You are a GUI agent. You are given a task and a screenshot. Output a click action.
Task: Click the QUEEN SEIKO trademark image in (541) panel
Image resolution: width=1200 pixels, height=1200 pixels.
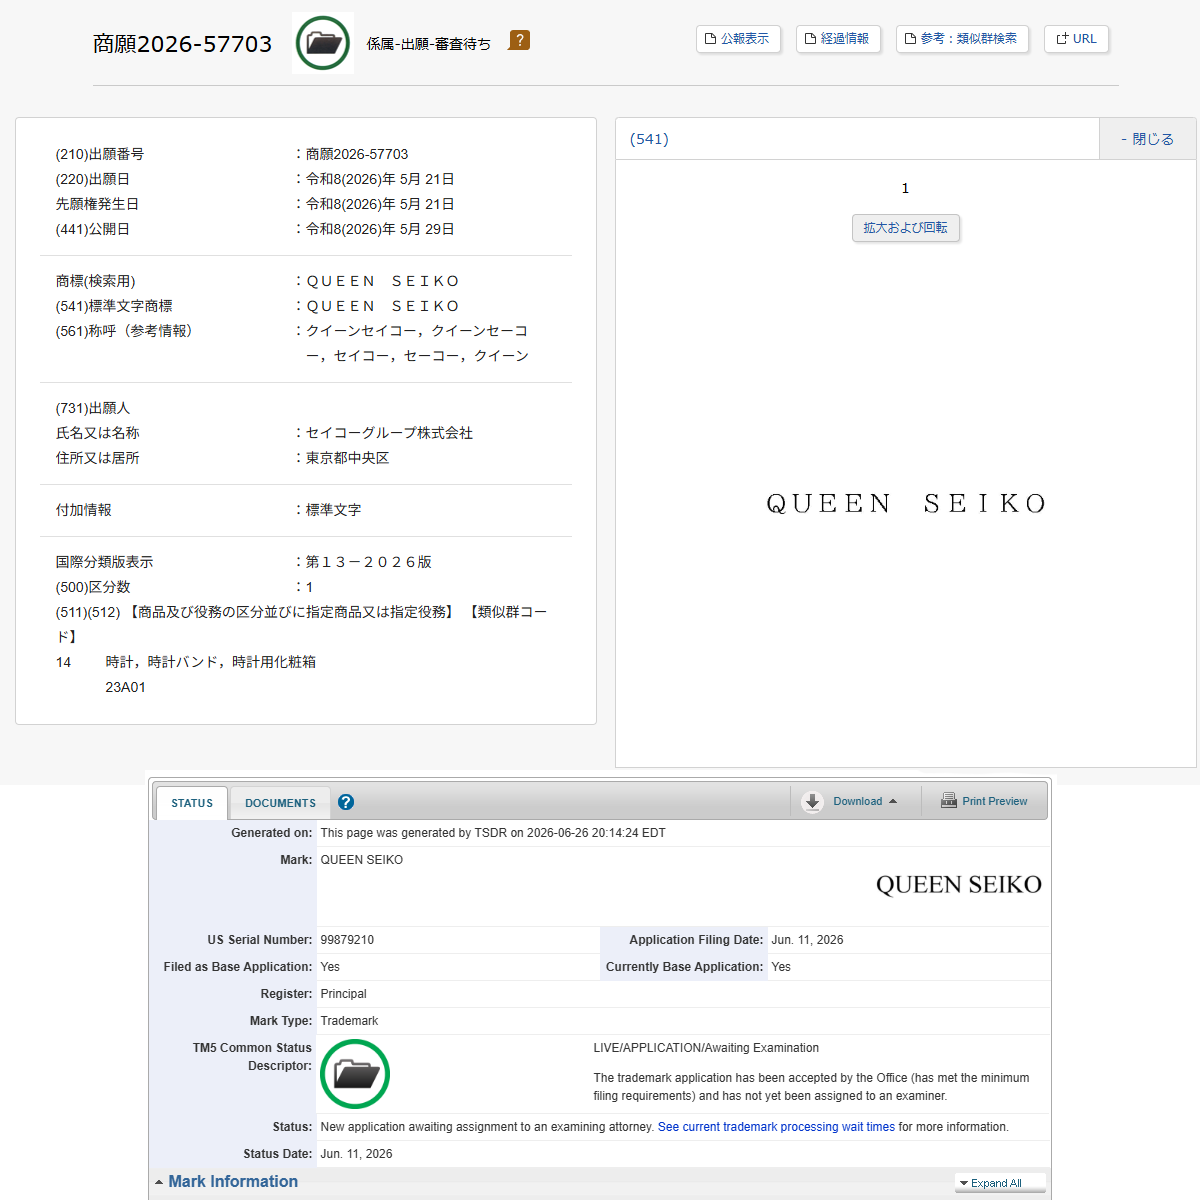click(906, 503)
